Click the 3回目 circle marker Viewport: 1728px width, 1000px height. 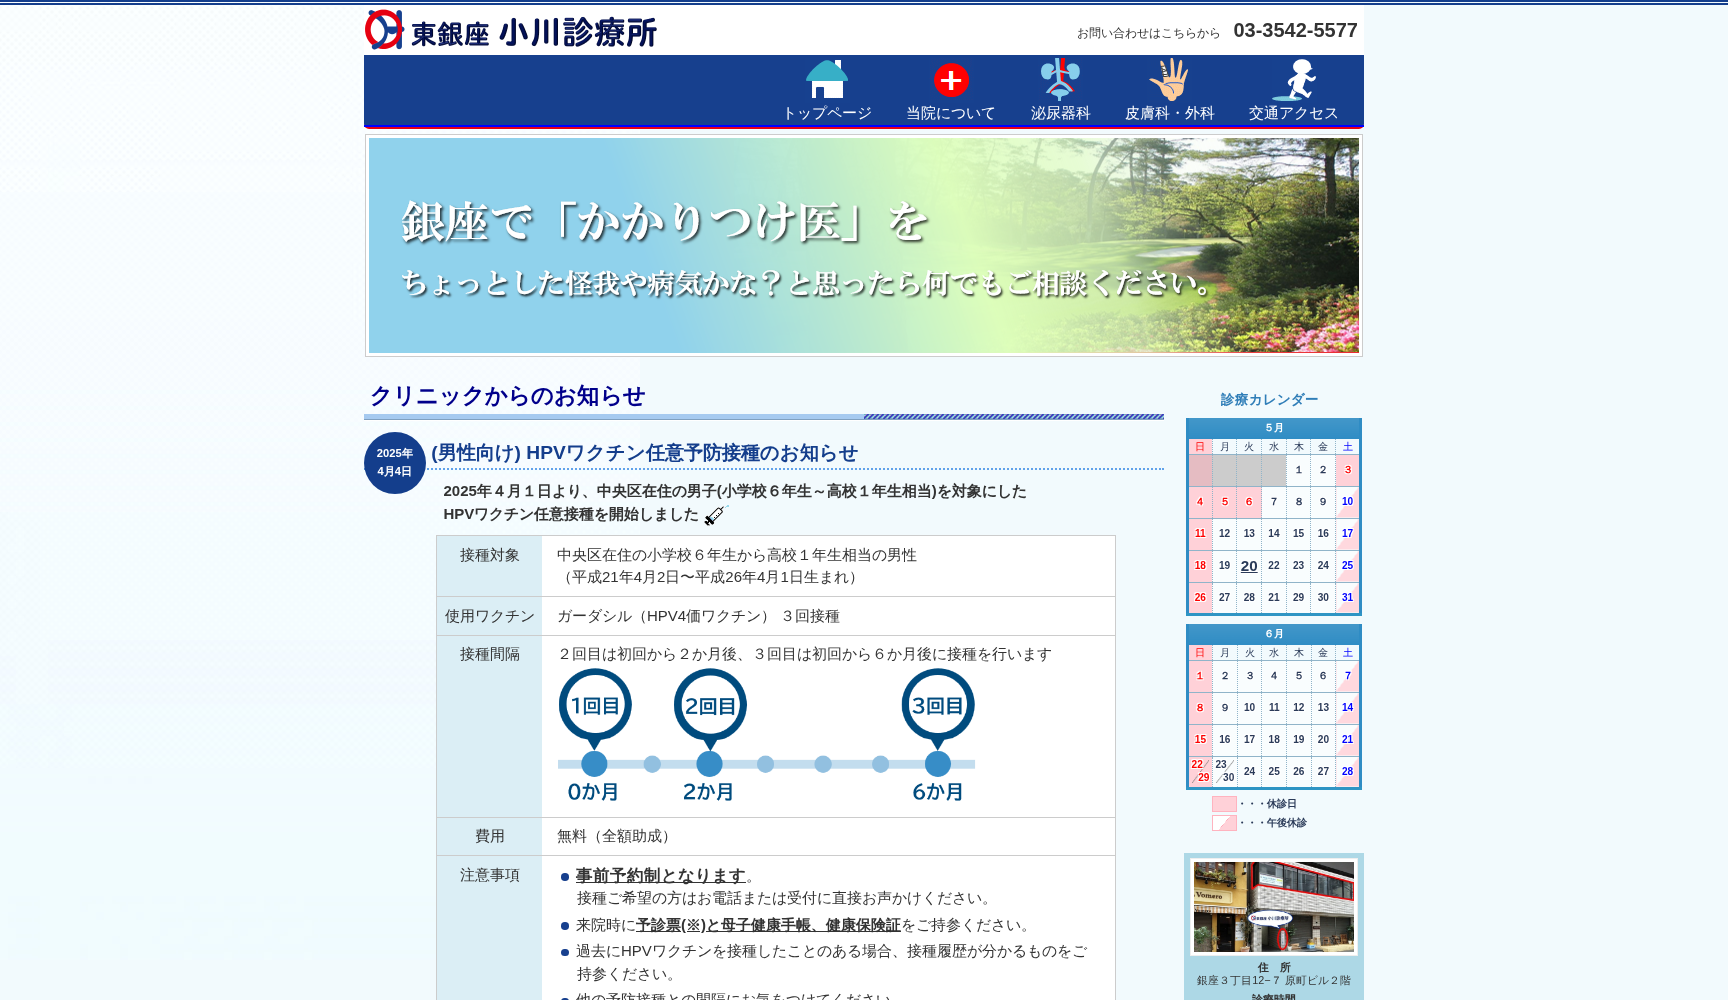coord(938,705)
